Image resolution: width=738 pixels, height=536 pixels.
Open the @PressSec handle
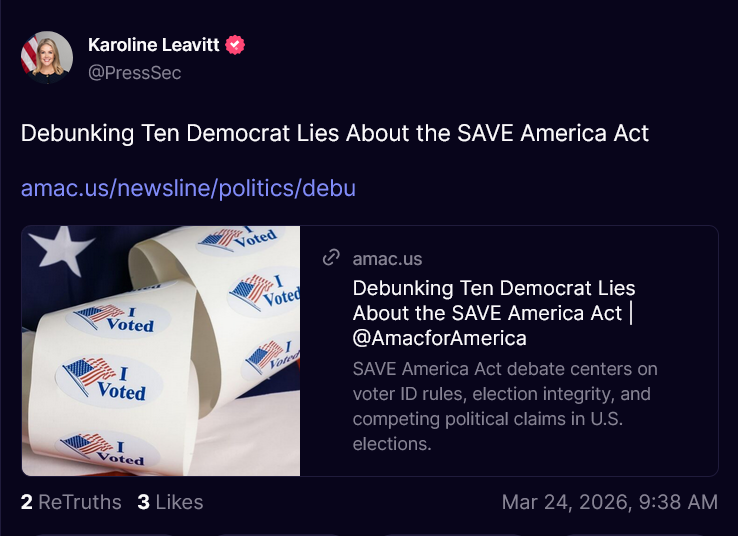pyautogui.click(x=134, y=72)
